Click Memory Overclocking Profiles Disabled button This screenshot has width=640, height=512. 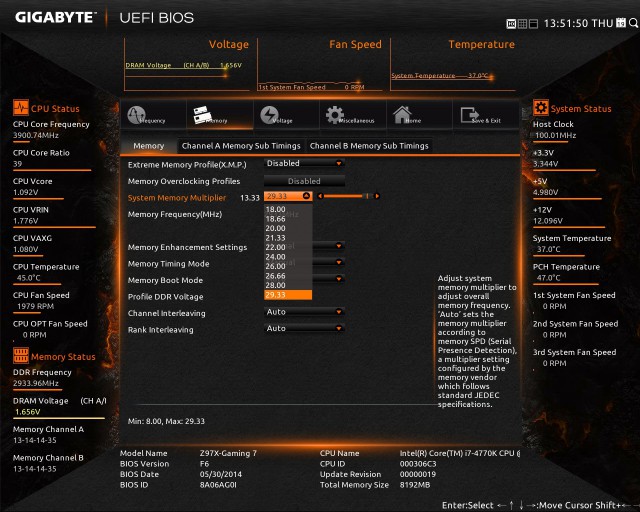coord(304,181)
